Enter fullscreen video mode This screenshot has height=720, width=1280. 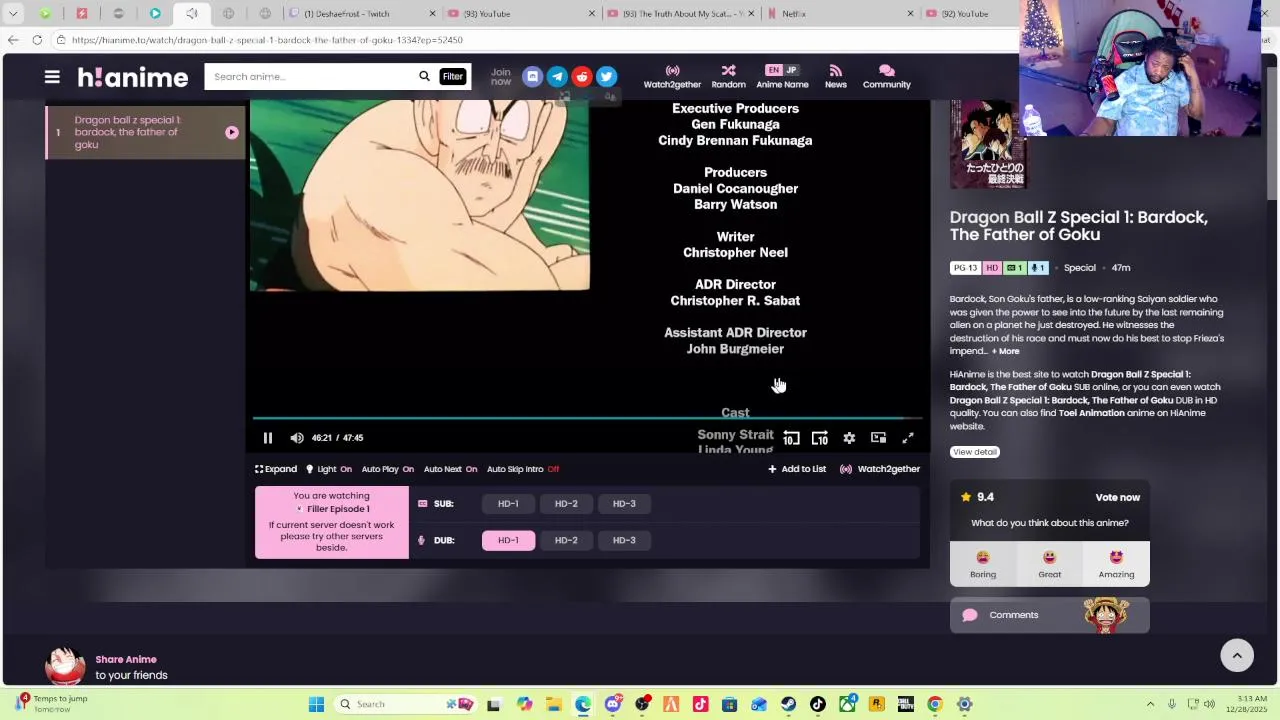(908, 438)
